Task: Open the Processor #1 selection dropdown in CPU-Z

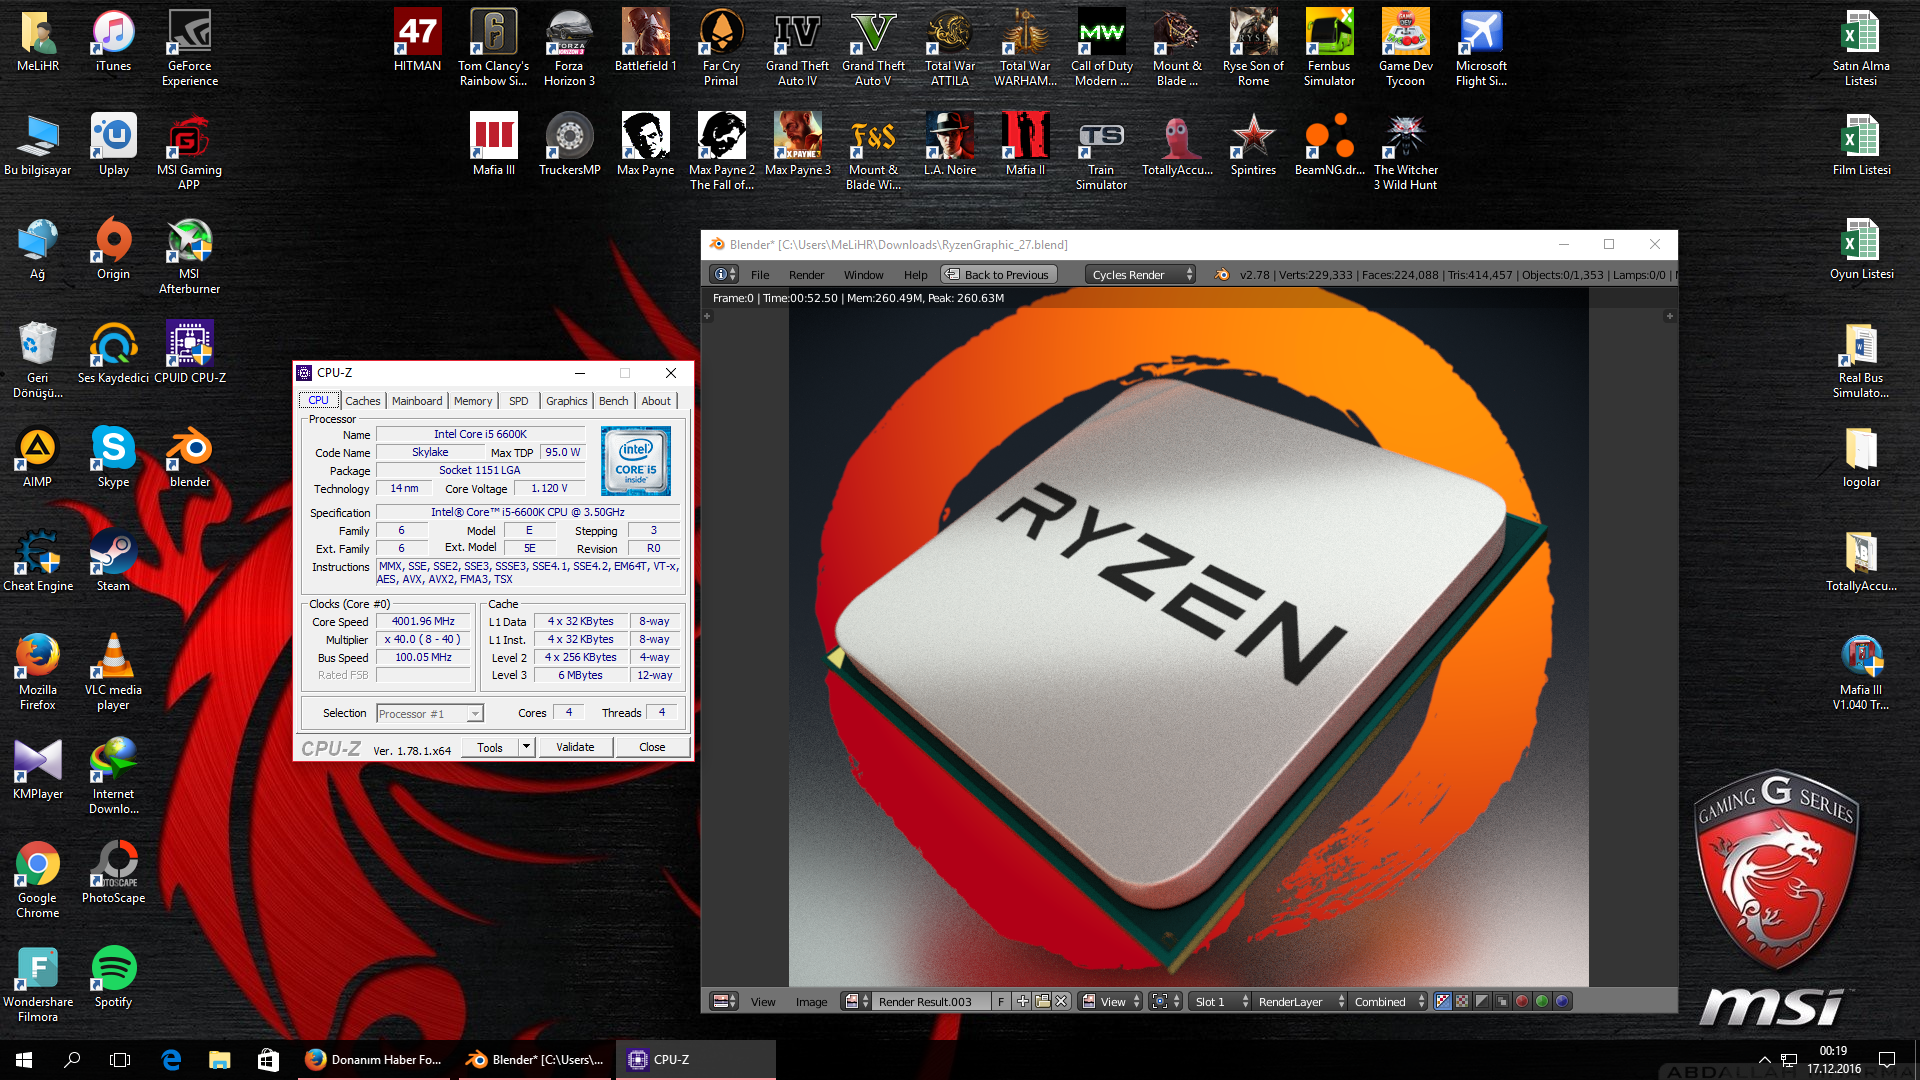Action: tap(430, 713)
